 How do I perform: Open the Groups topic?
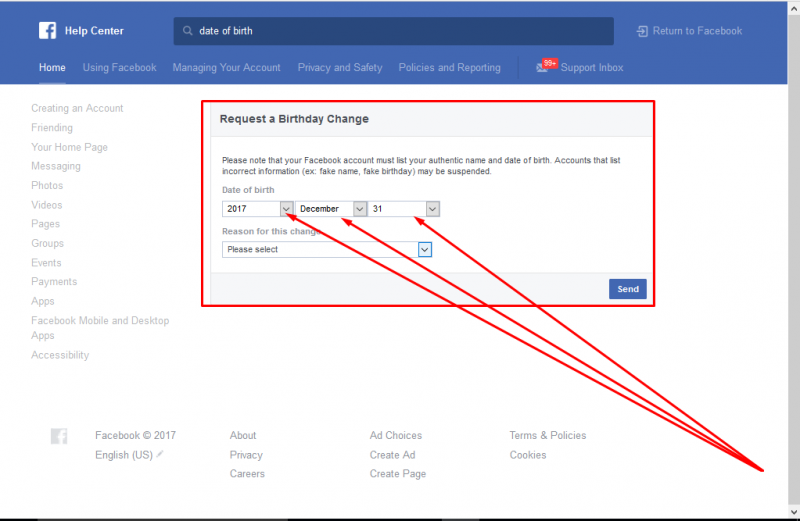(x=47, y=243)
